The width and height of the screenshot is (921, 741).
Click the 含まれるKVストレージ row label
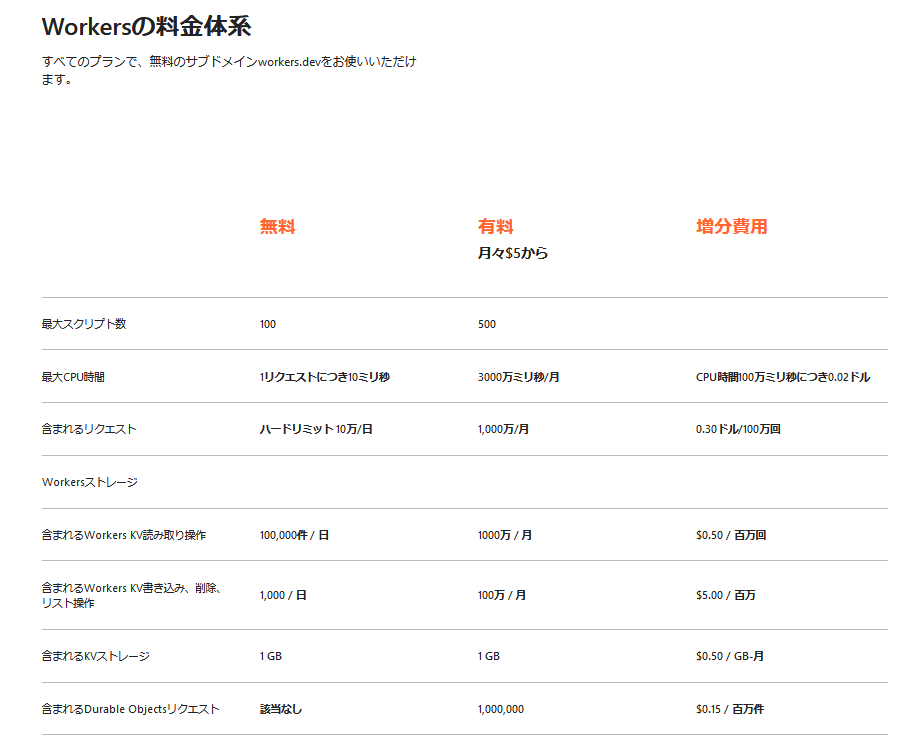(96, 656)
